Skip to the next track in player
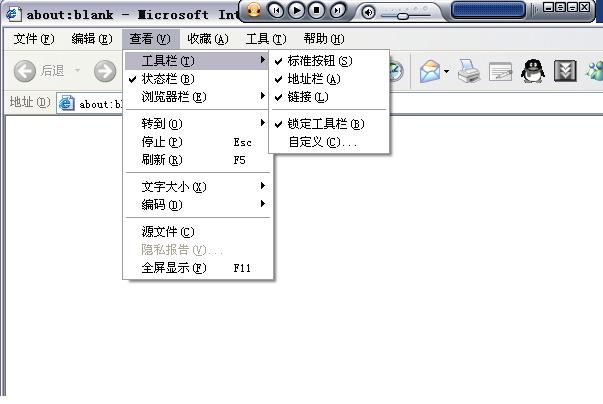This screenshot has width=603, height=404. point(337,10)
